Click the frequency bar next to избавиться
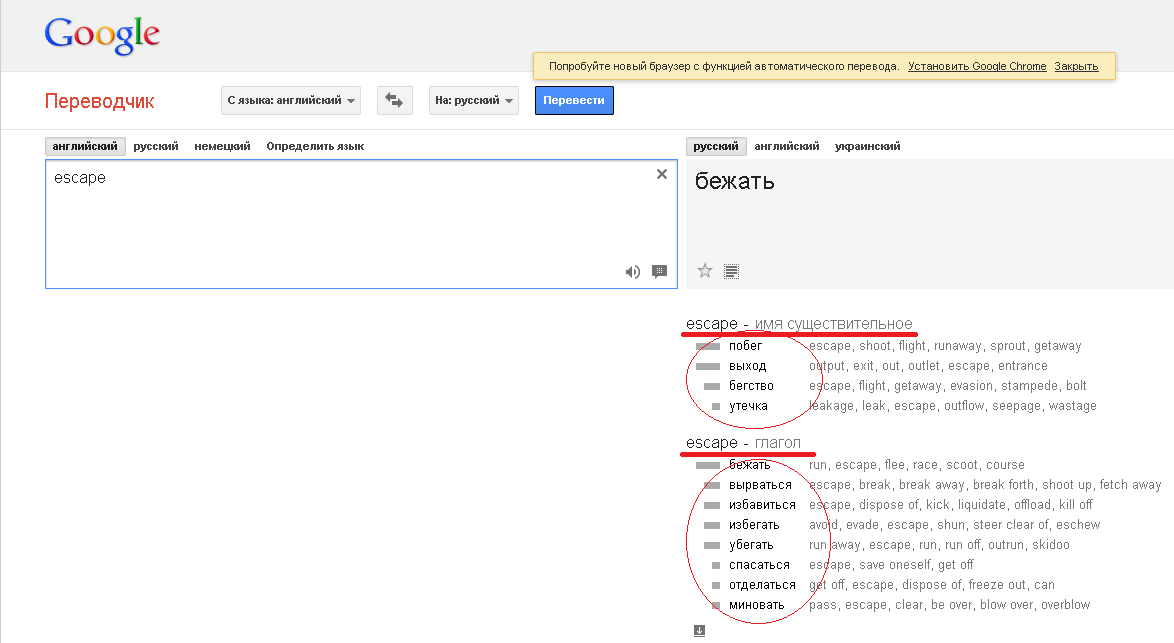The height and width of the screenshot is (643, 1174). coord(712,505)
